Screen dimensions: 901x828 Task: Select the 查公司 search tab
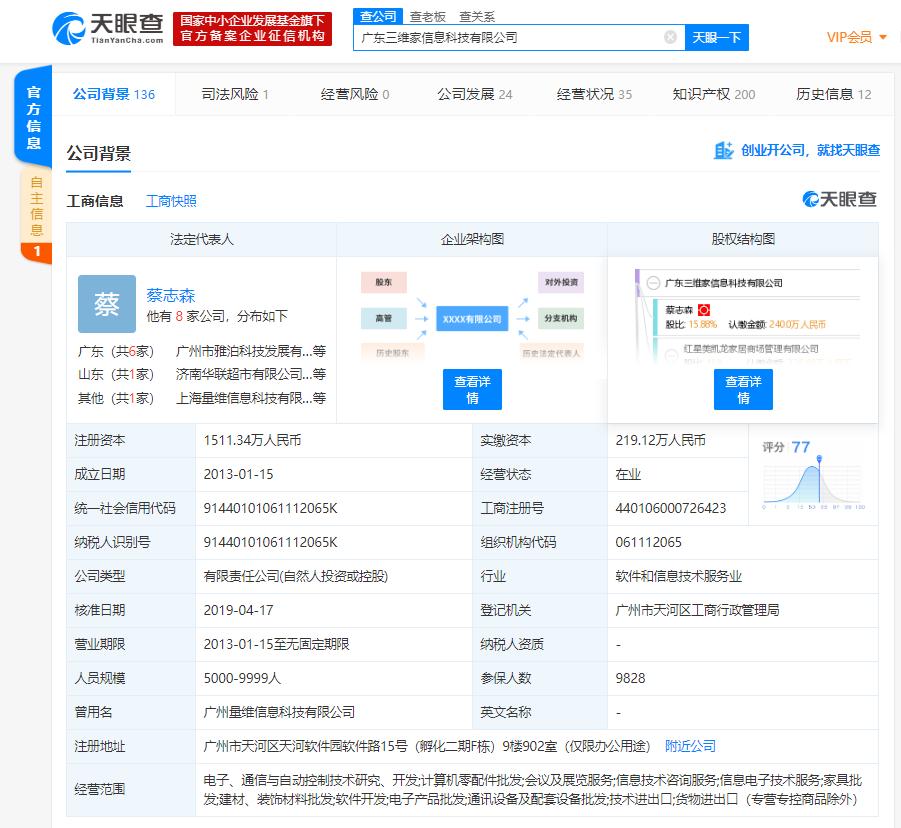click(x=378, y=17)
